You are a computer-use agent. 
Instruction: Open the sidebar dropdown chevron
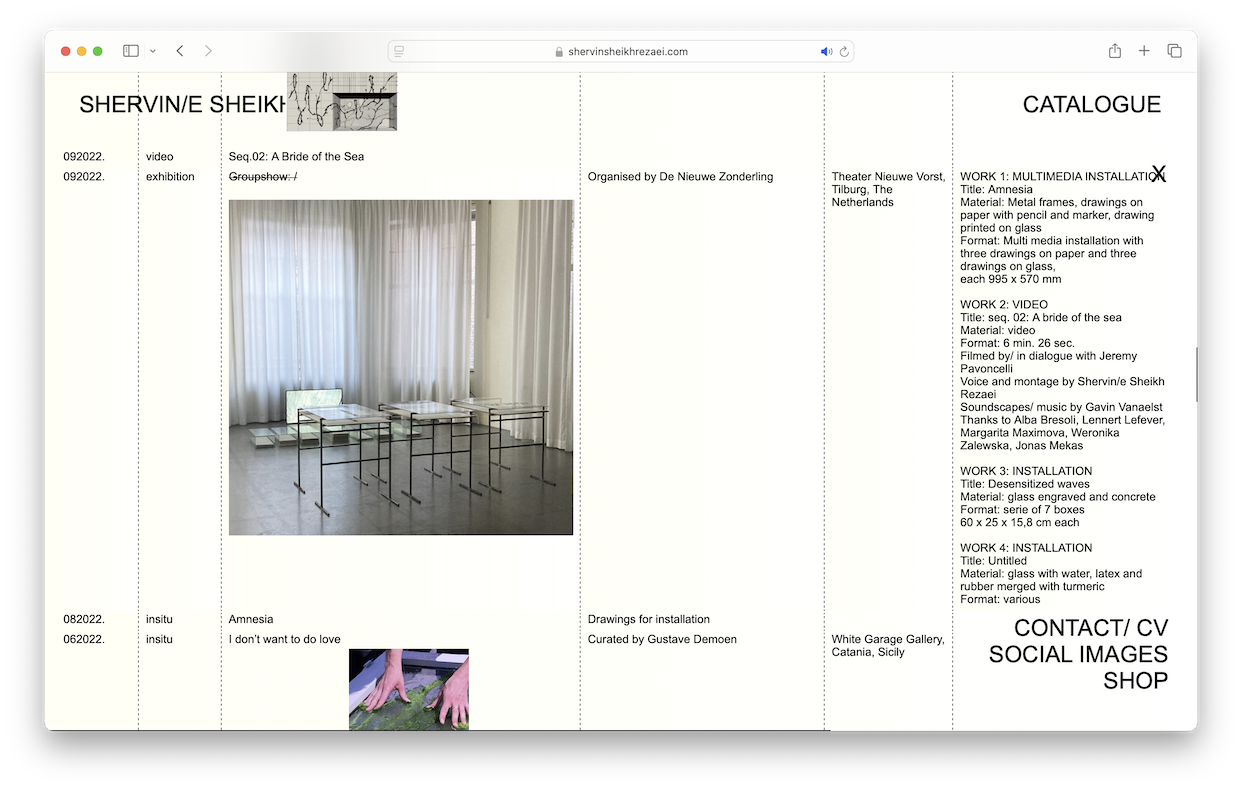pyautogui.click(x=153, y=51)
